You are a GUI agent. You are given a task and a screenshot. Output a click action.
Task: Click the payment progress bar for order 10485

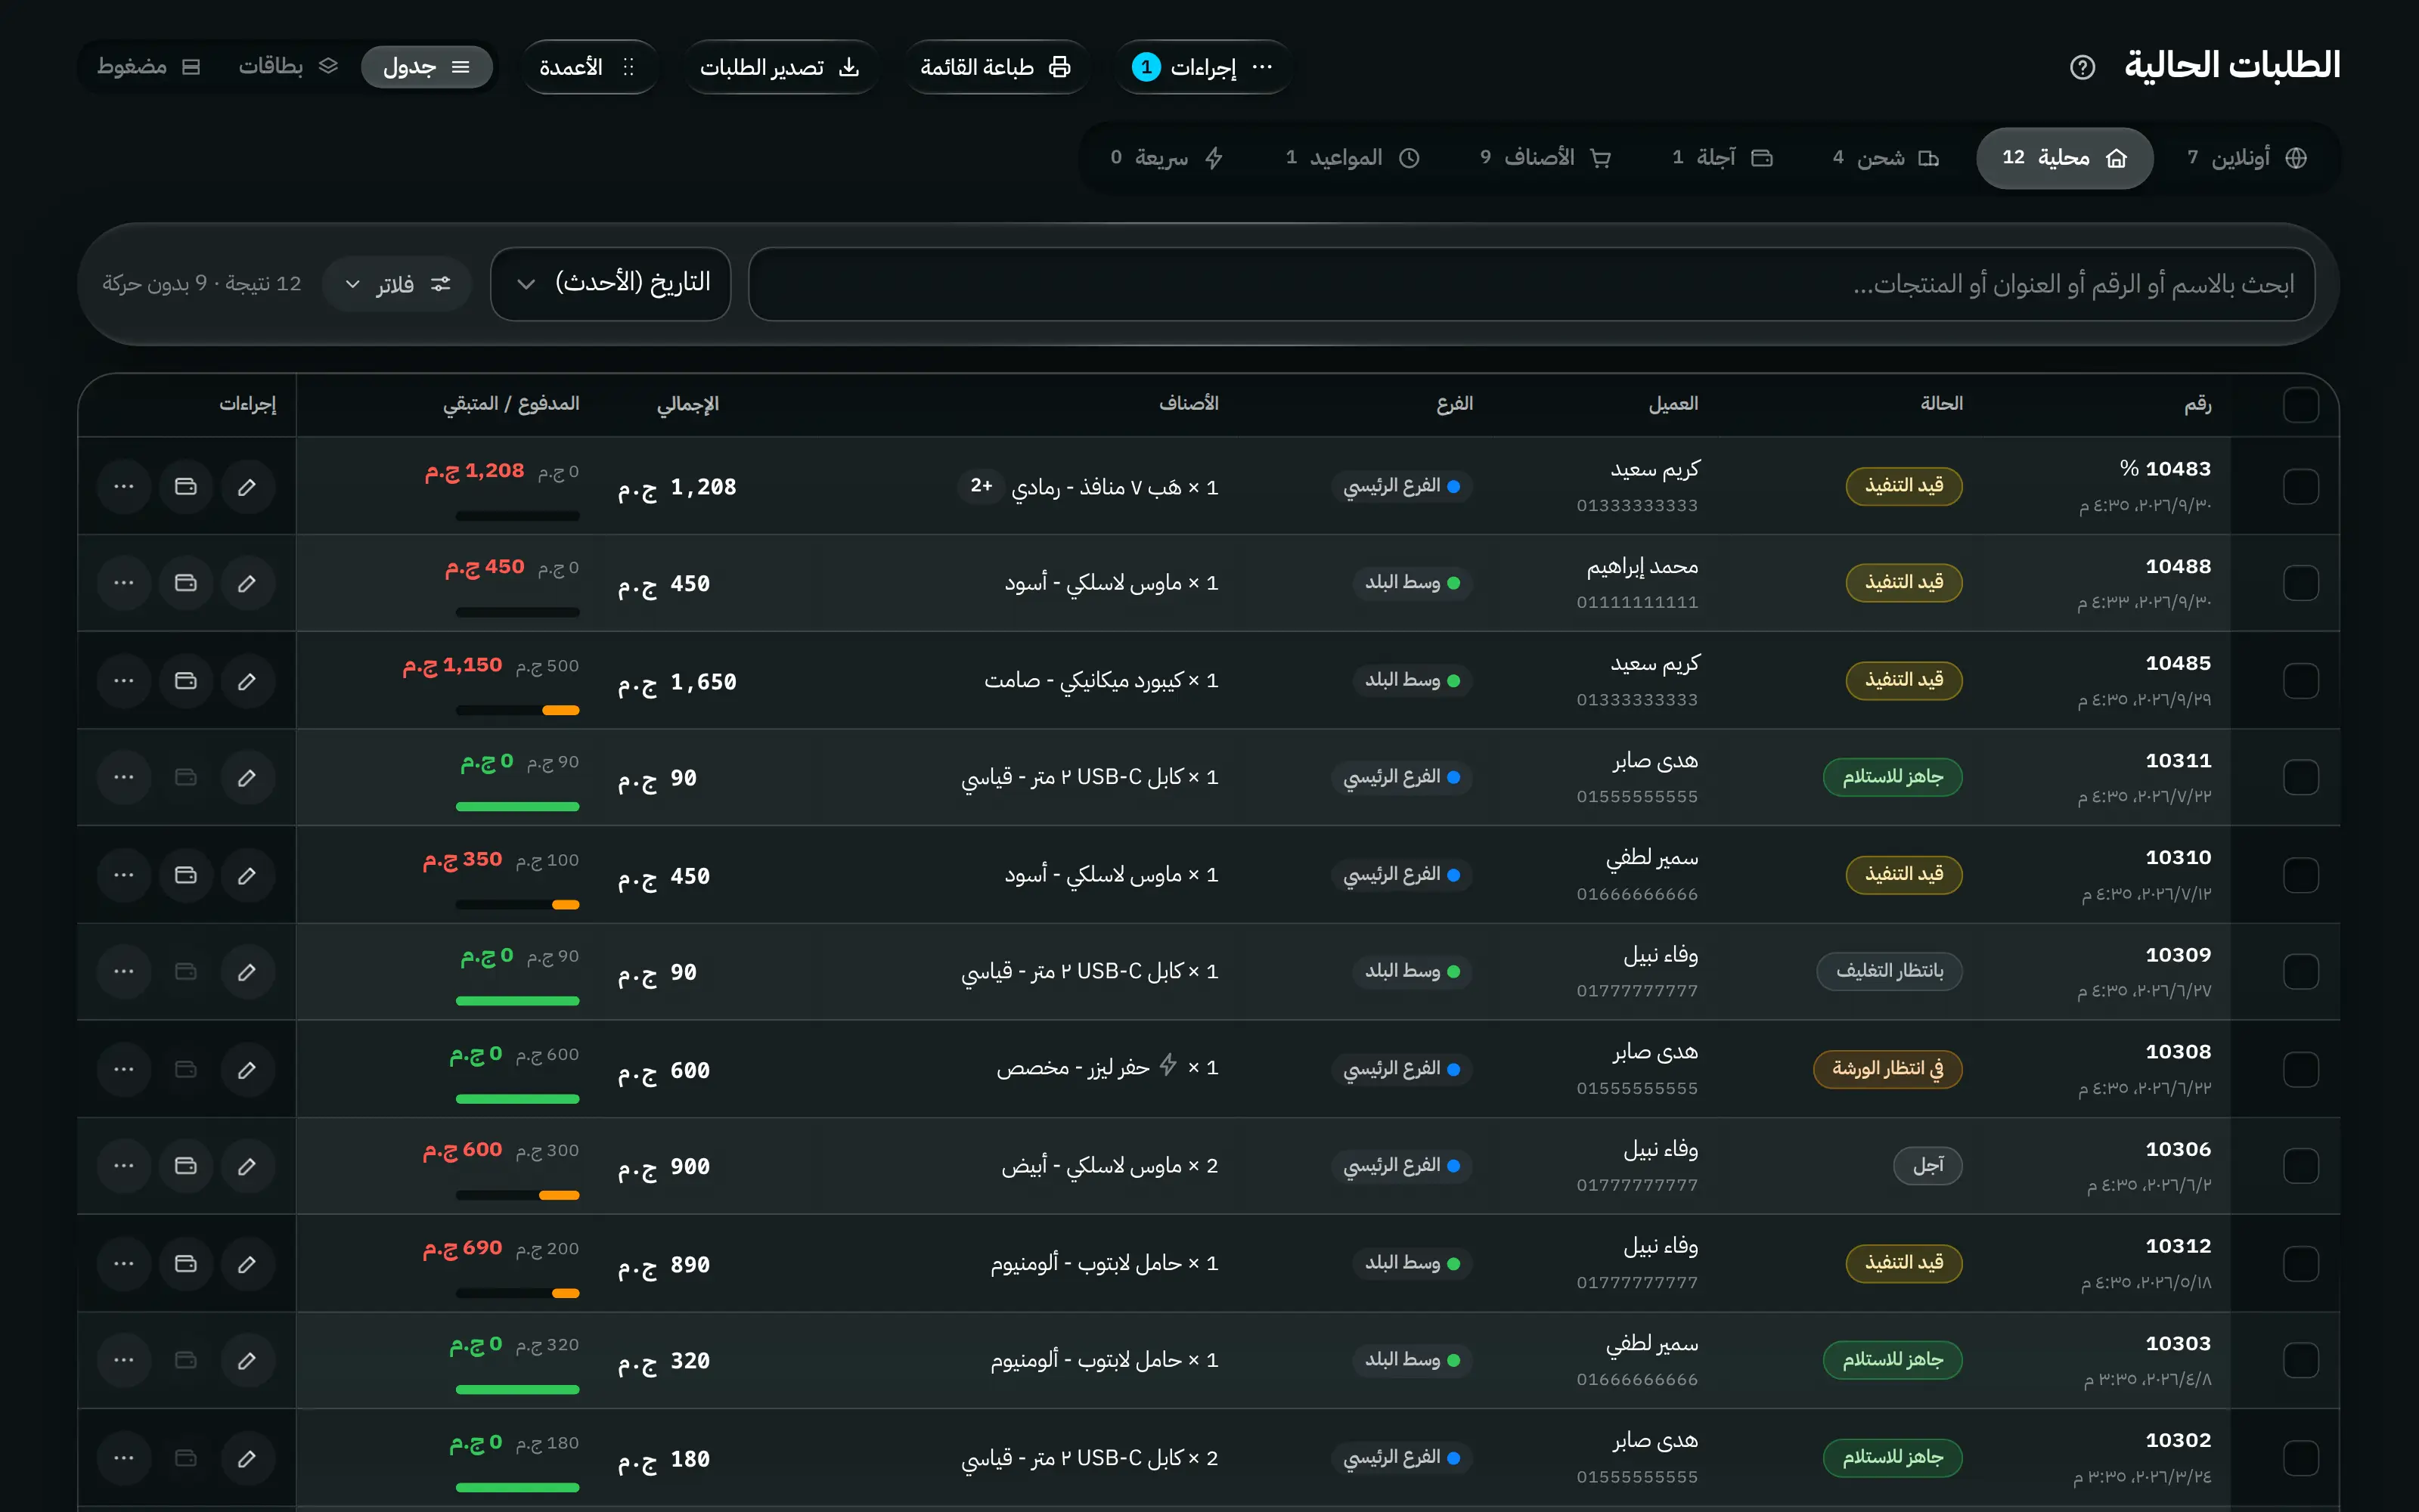pyautogui.click(x=518, y=710)
